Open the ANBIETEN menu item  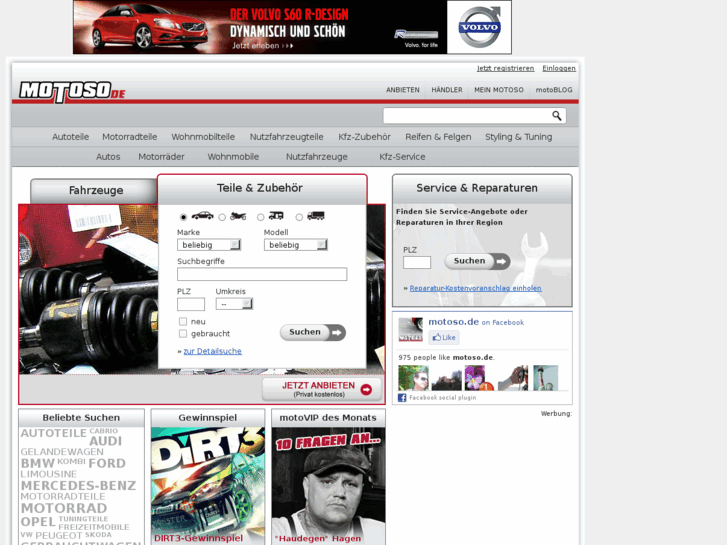click(x=402, y=90)
